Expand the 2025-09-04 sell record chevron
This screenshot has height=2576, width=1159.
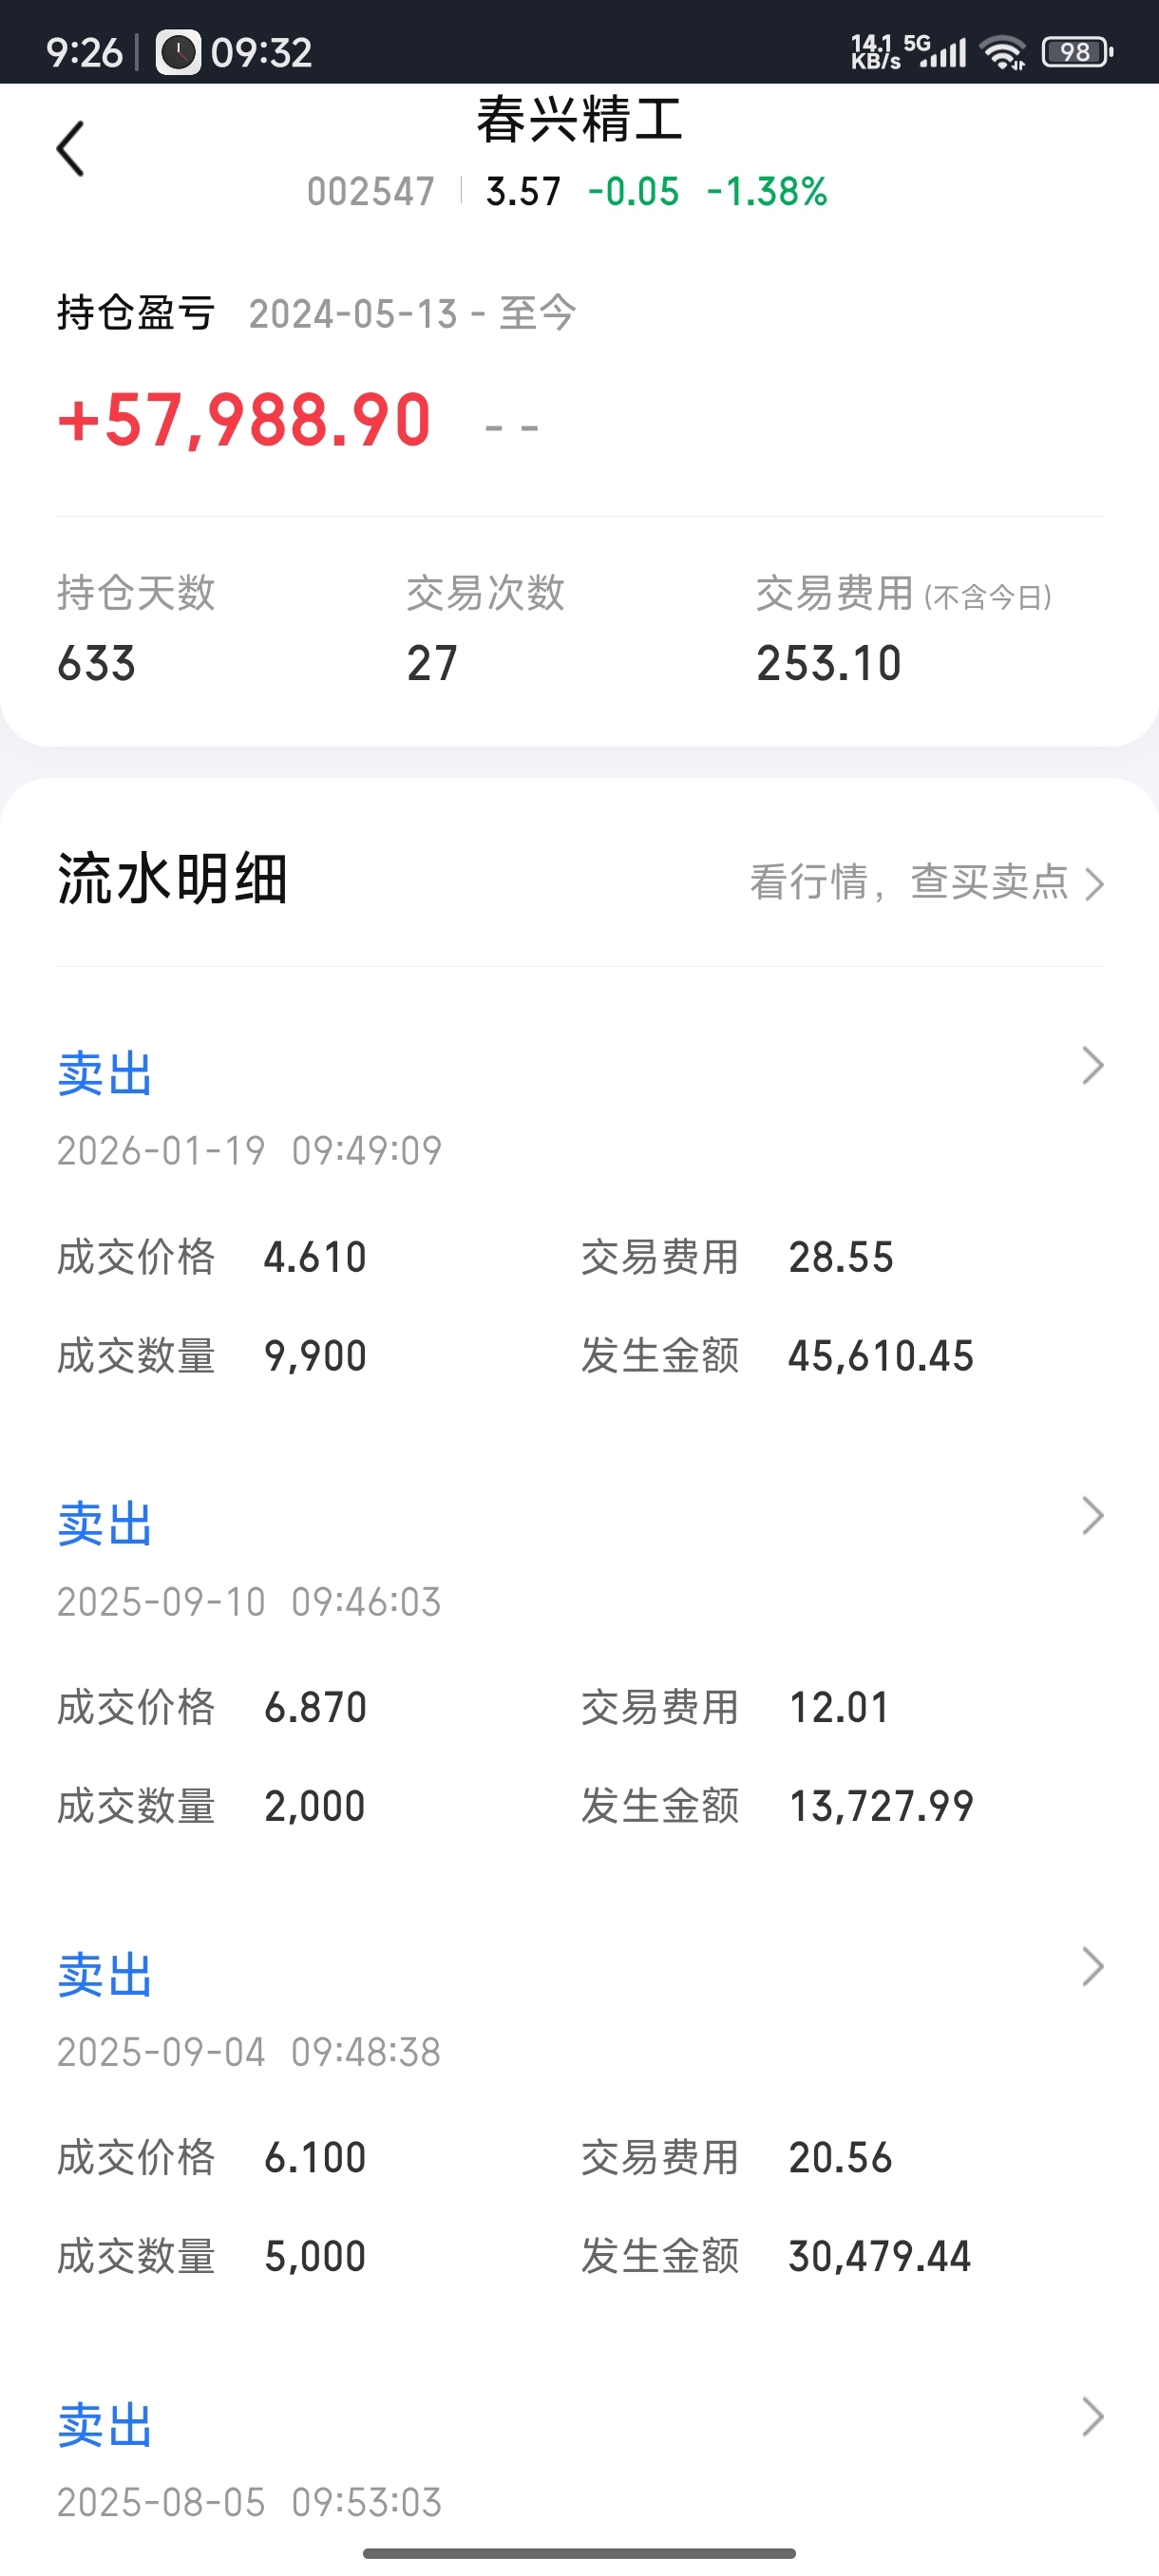(x=1093, y=1967)
